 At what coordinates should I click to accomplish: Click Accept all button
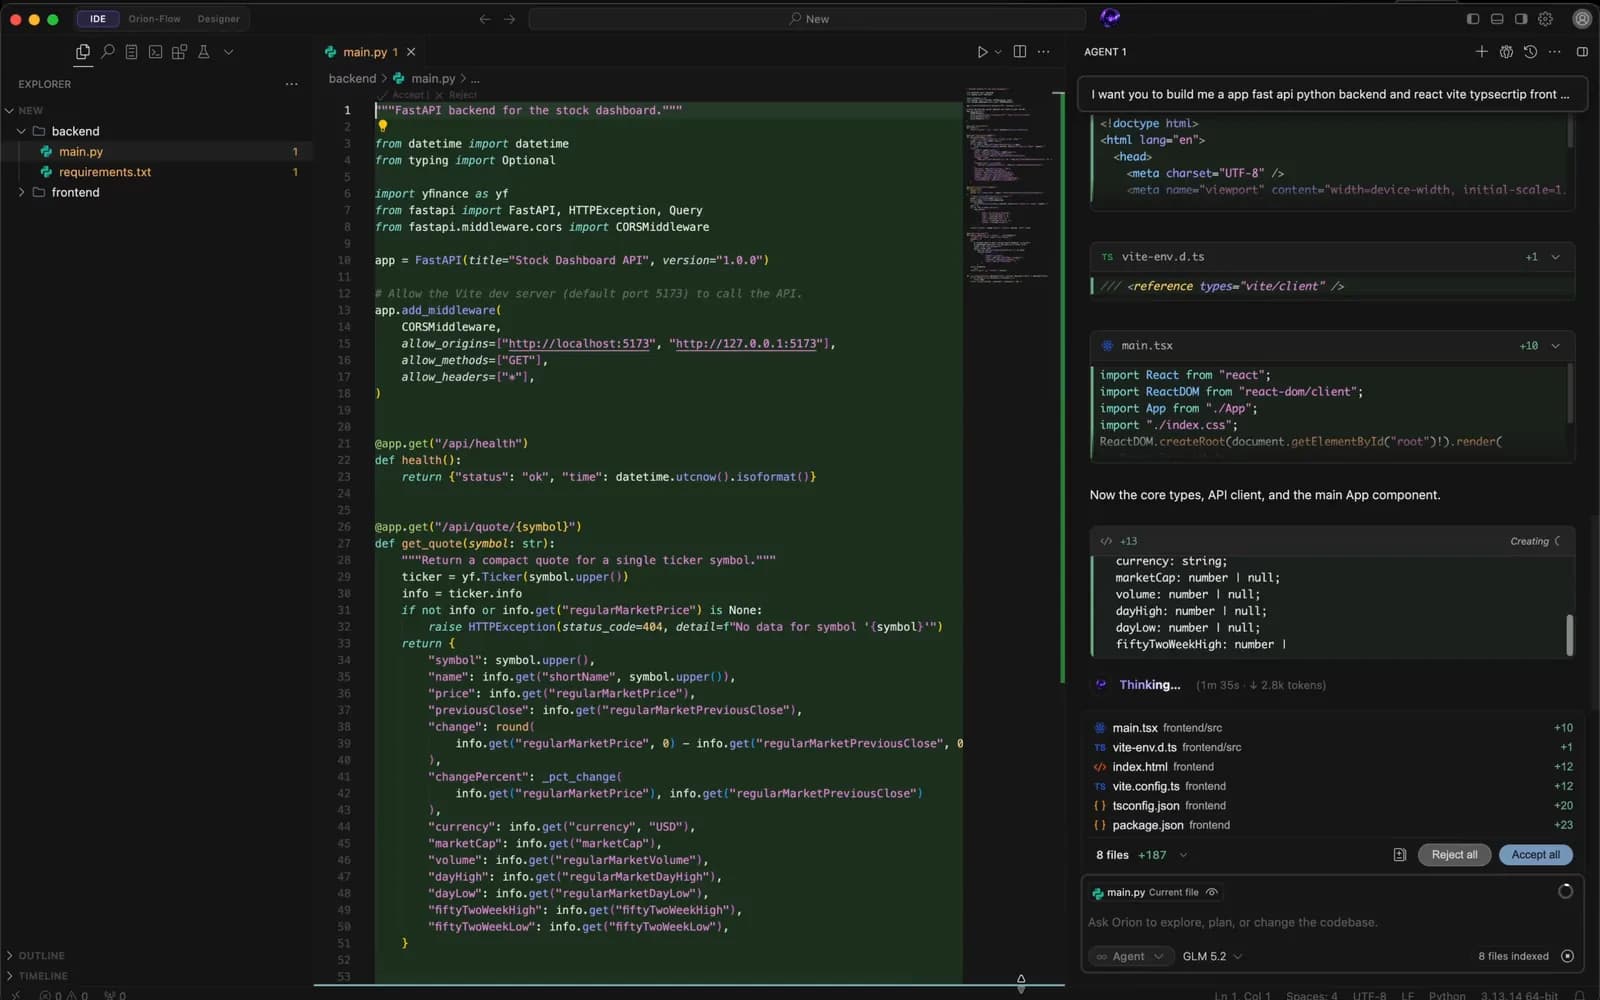[1535, 855]
